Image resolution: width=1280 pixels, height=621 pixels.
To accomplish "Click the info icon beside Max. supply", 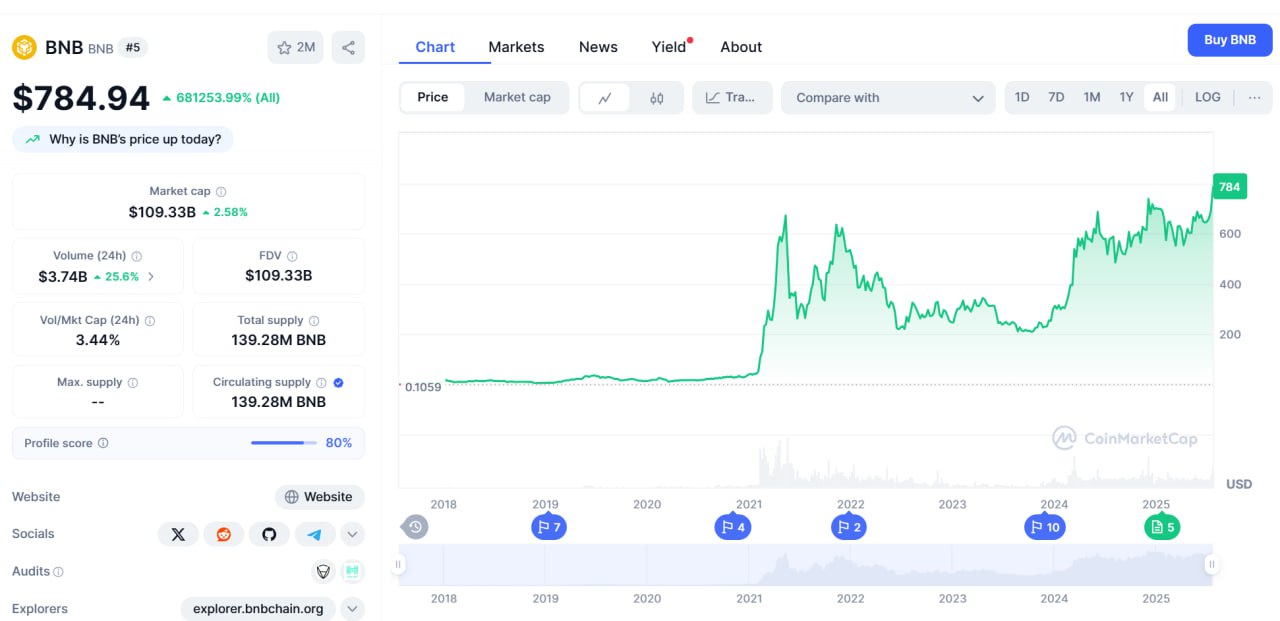I will [133, 383].
